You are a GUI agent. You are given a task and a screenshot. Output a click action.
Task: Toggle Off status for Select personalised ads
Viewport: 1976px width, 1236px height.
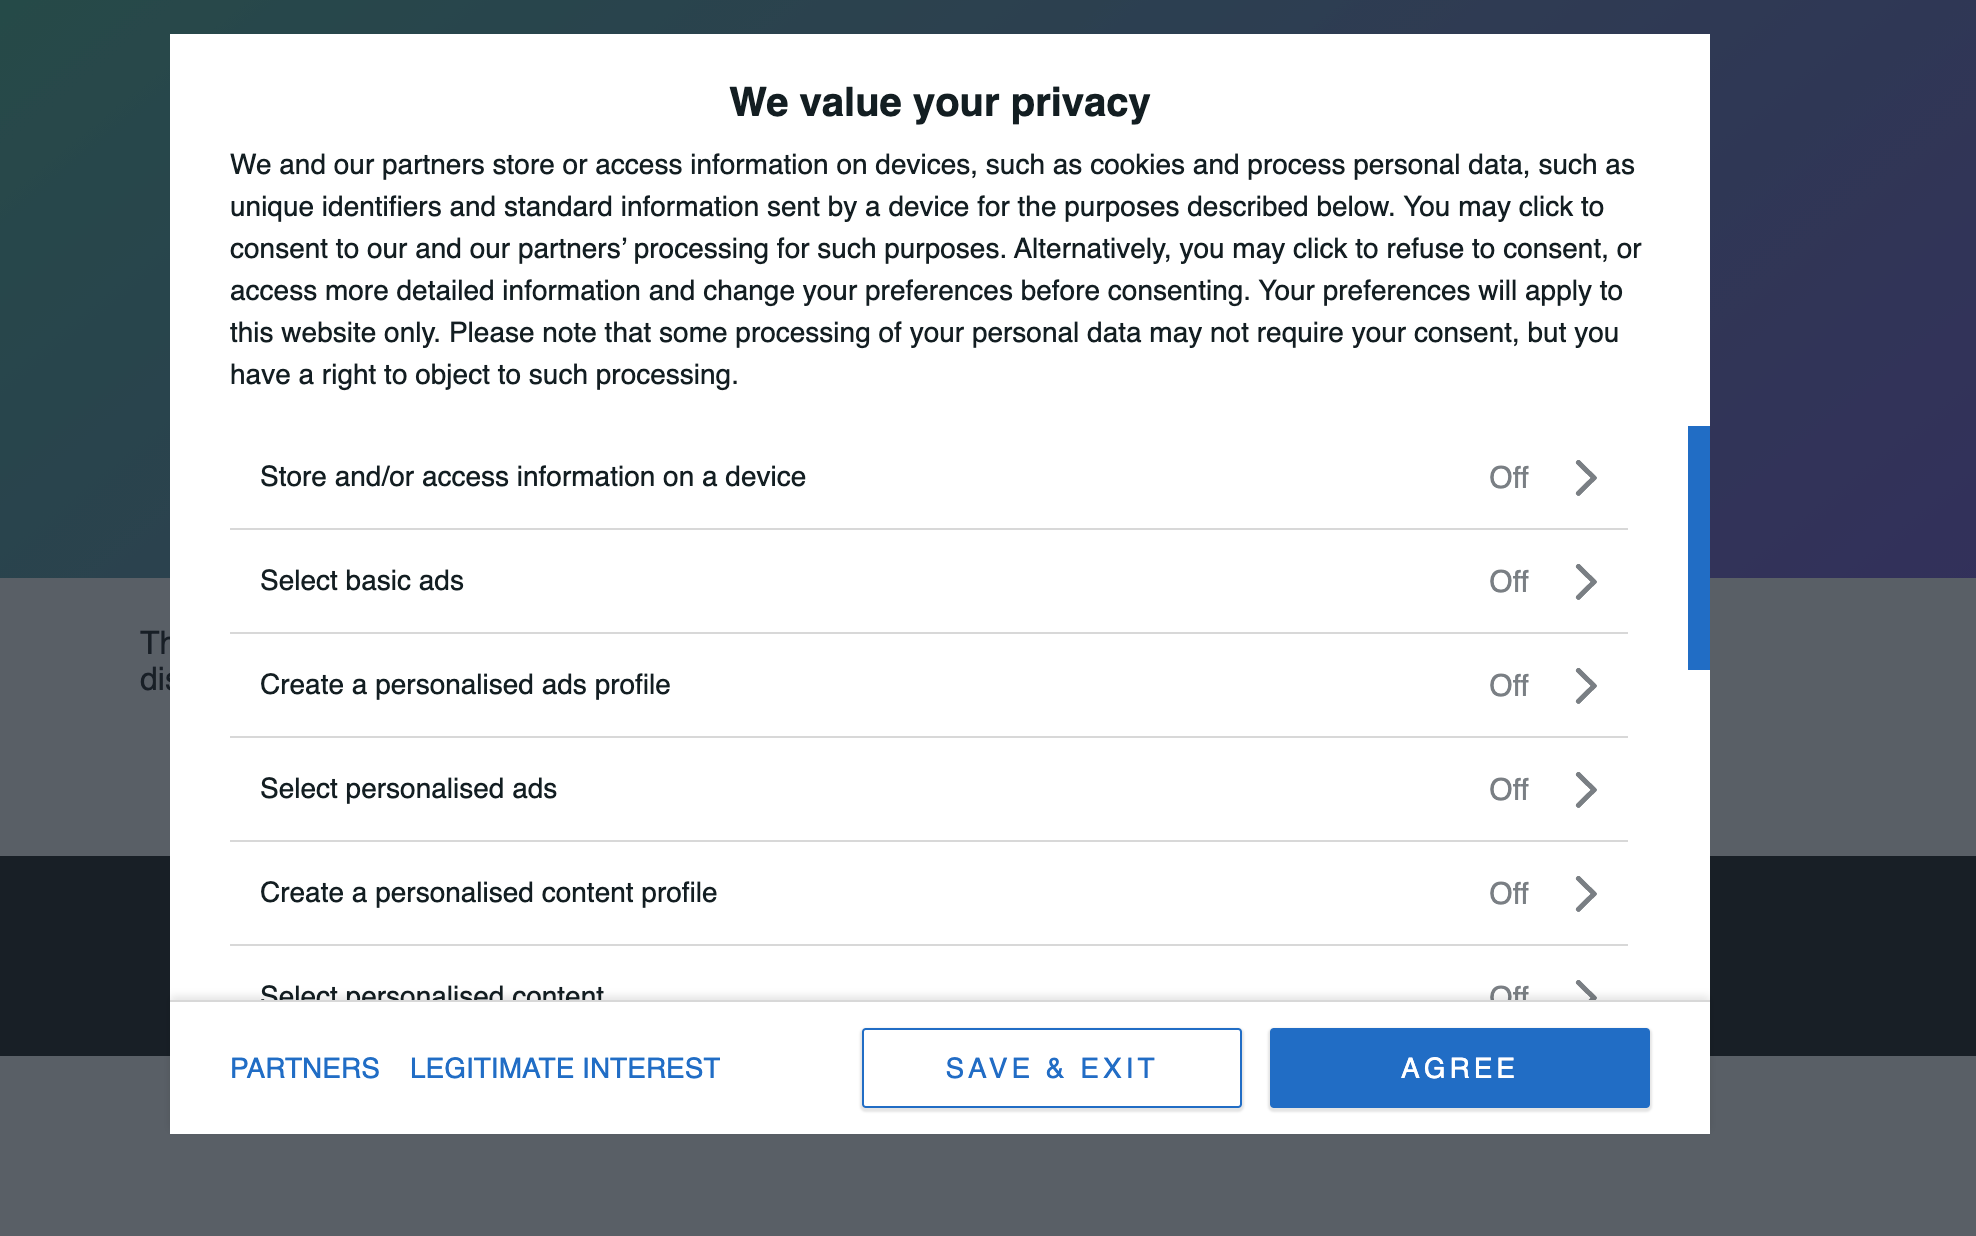(1508, 790)
